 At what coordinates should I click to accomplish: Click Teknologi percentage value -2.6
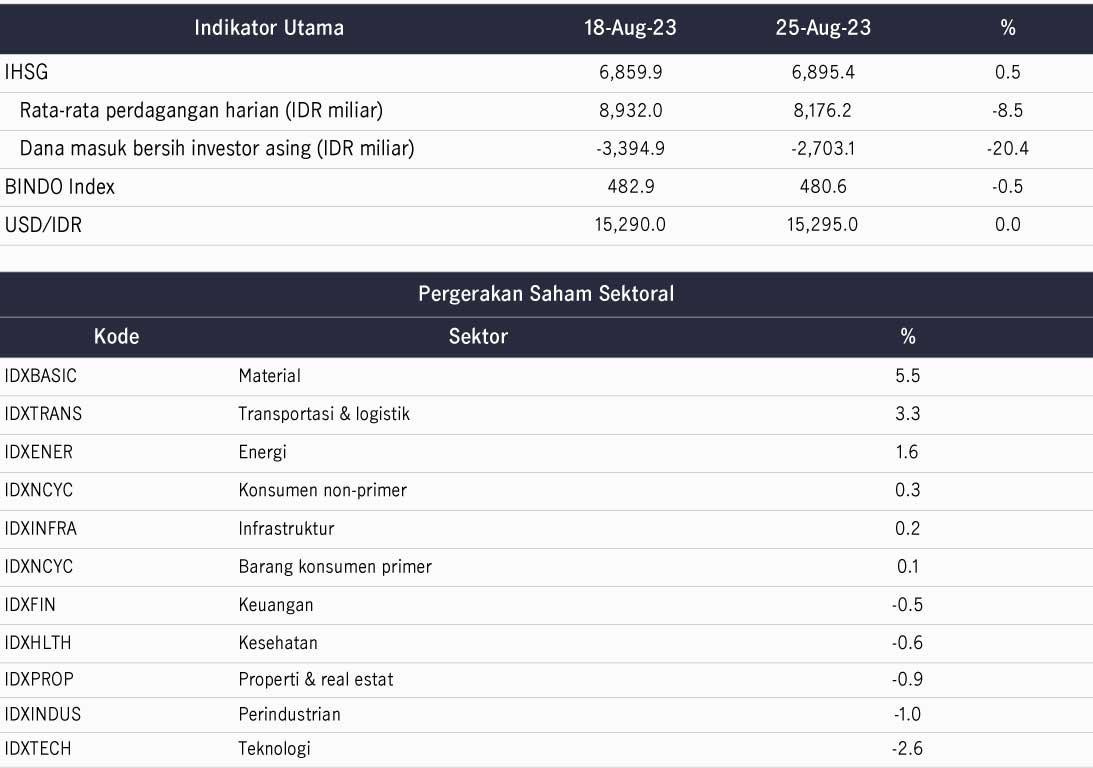(x=908, y=748)
